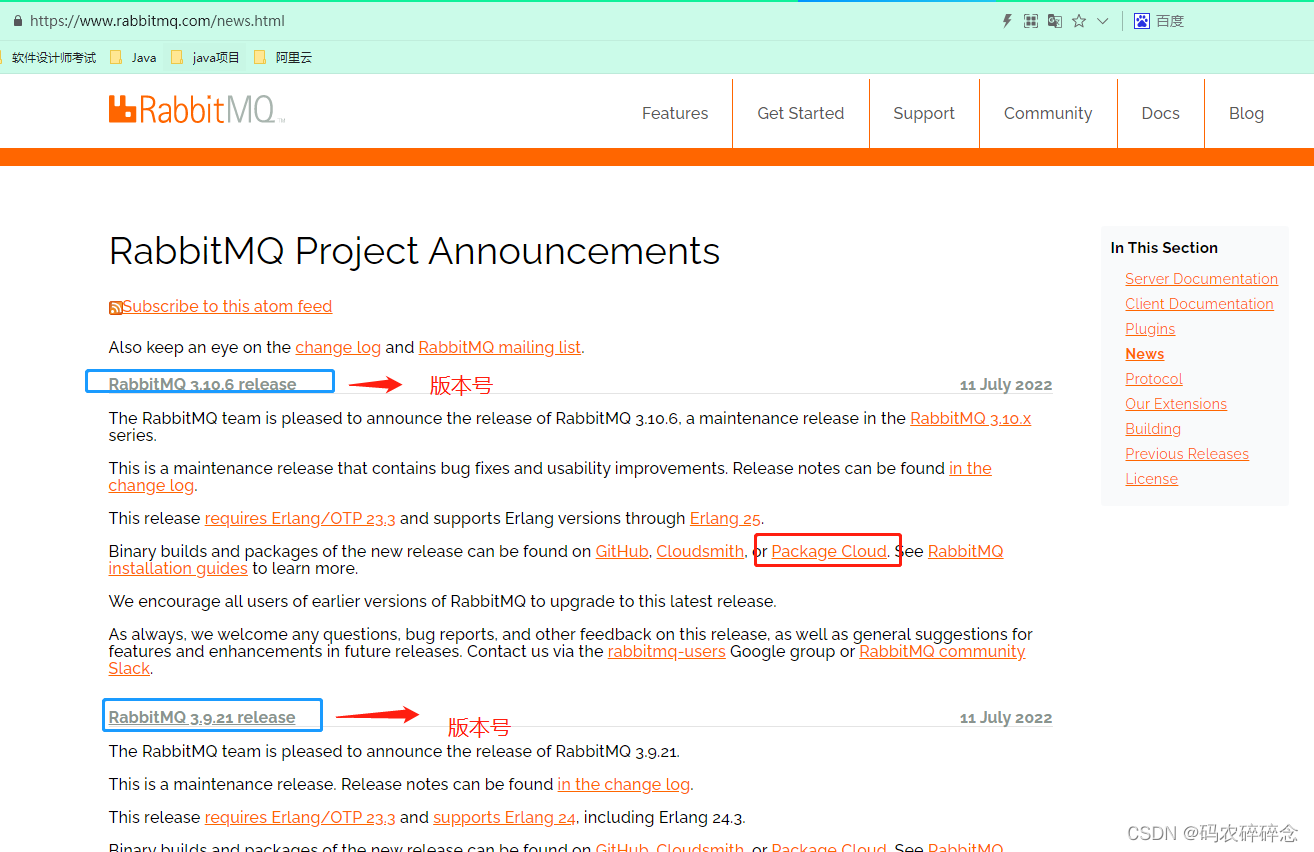Open the Blog nav item
The height and width of the screenshot is (852, 1314).
click(1246, 113)
